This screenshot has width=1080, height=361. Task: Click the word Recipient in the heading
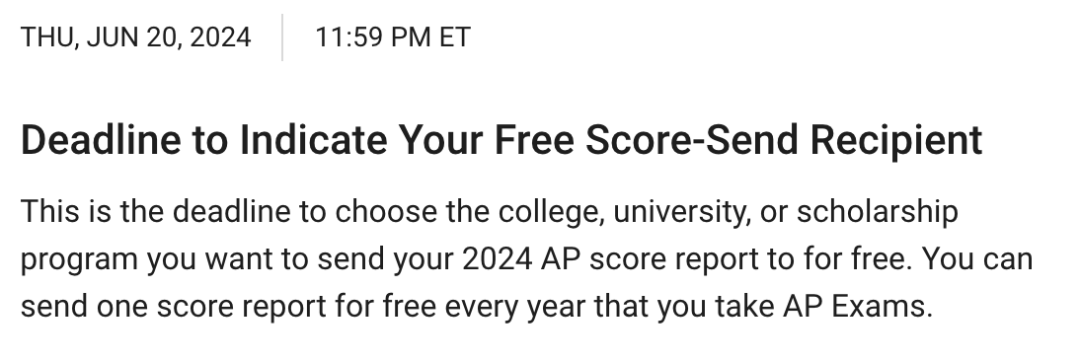(x=896, y=140)
